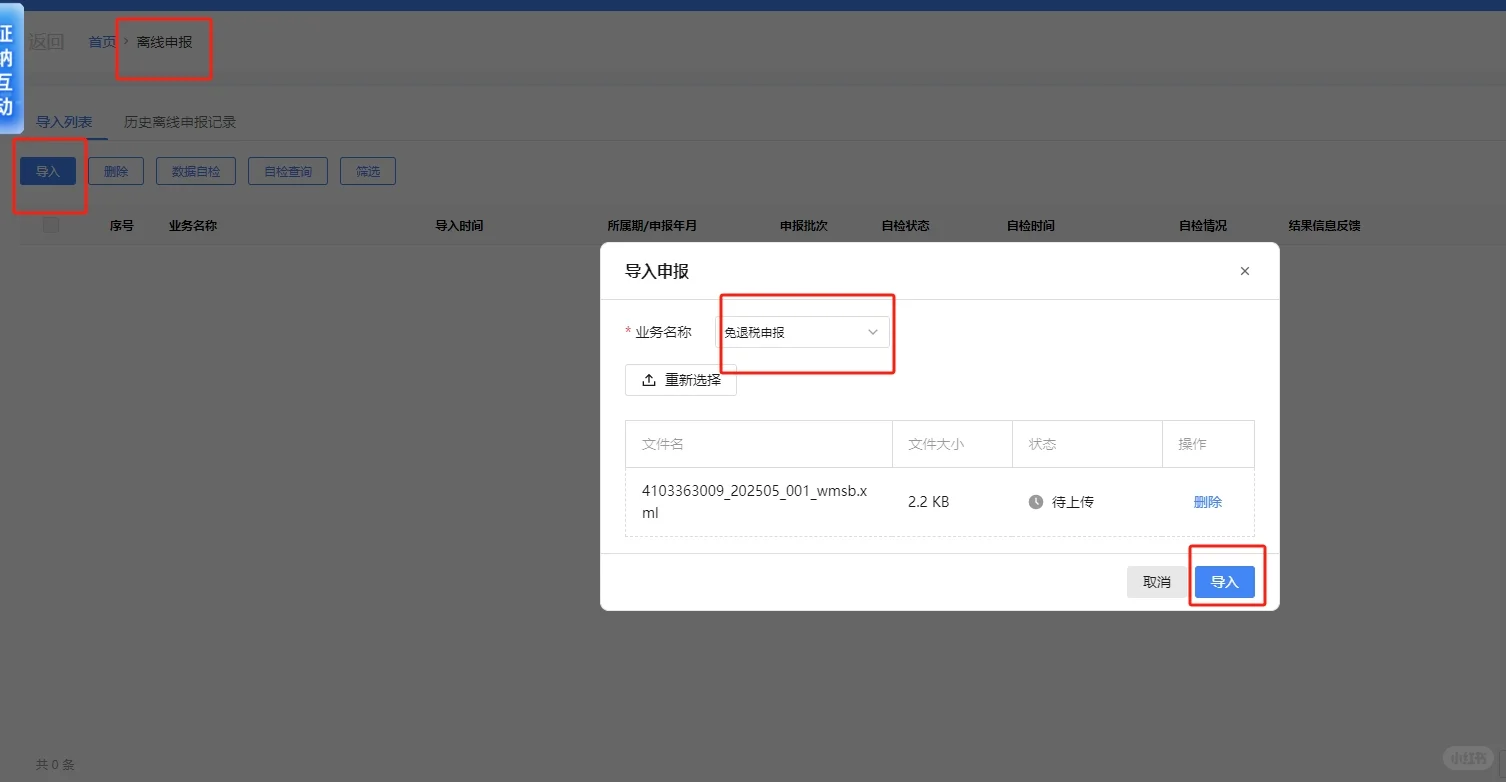Screen dimensions: 1506x782
Task: Click the clock icon next to 待上传 status
Action: click(1036, 501)
